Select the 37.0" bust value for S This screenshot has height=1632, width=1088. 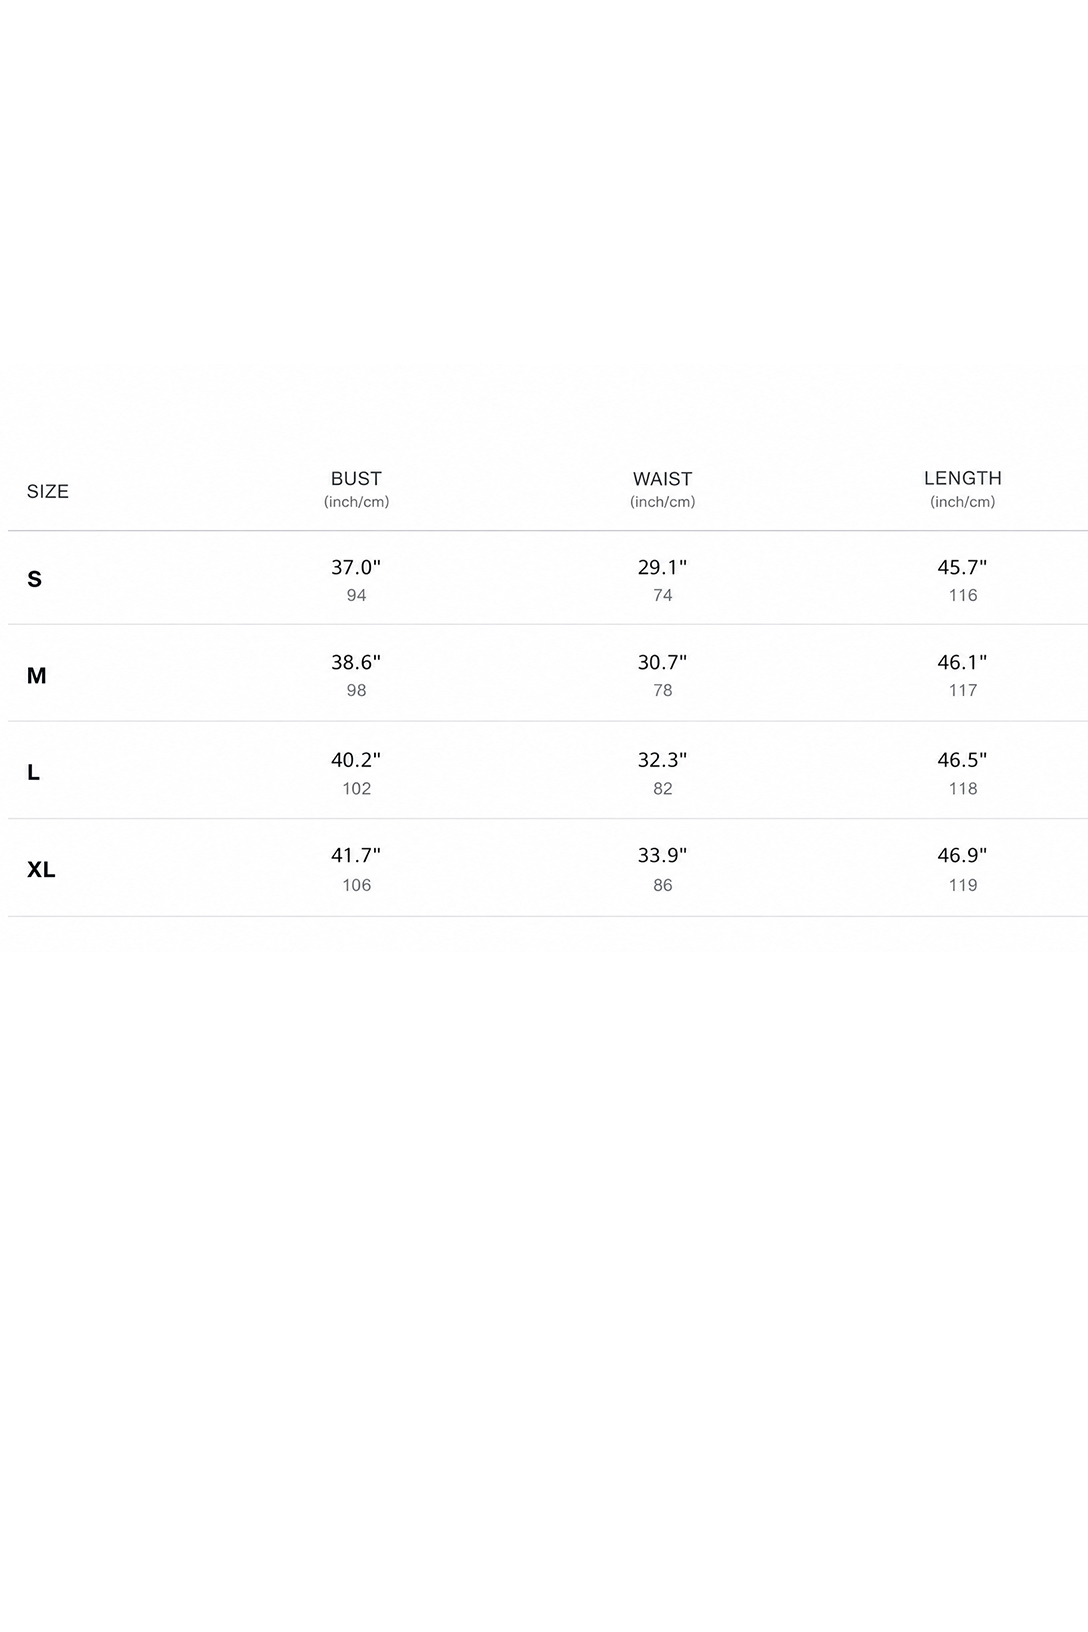click(356, 567)
